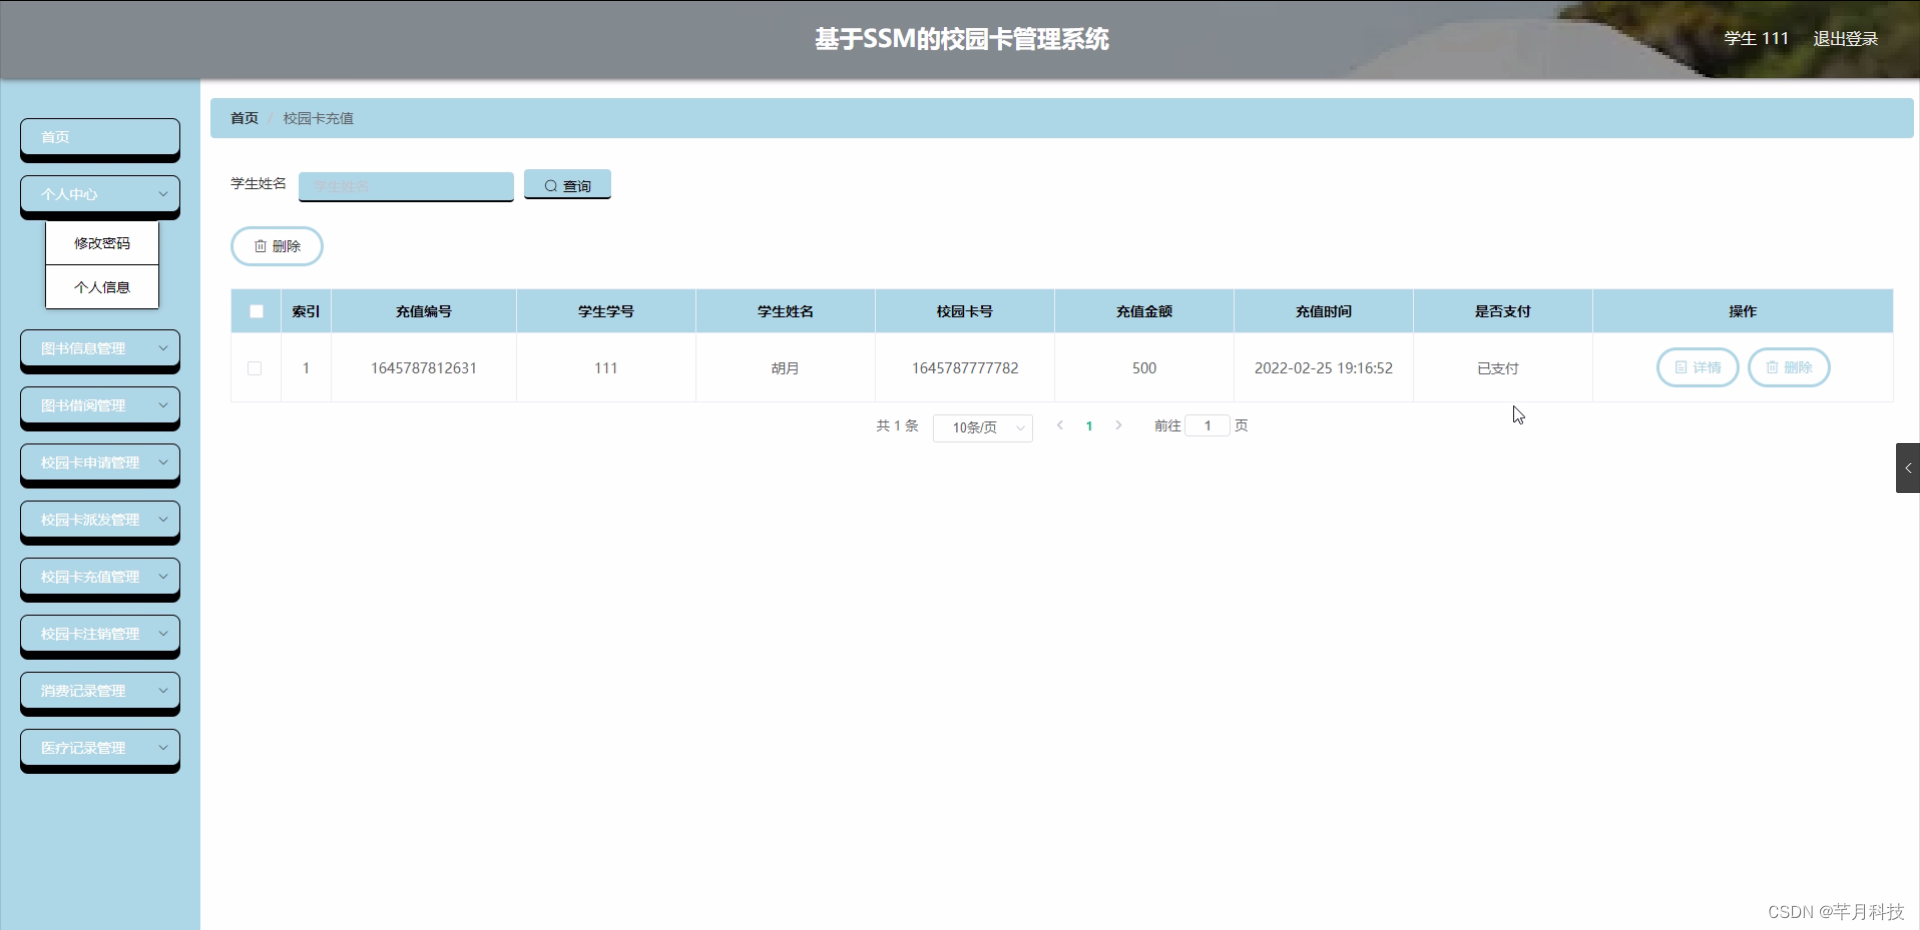Collapse the panel via the right-edge arrow

[x=1908, y=467]
